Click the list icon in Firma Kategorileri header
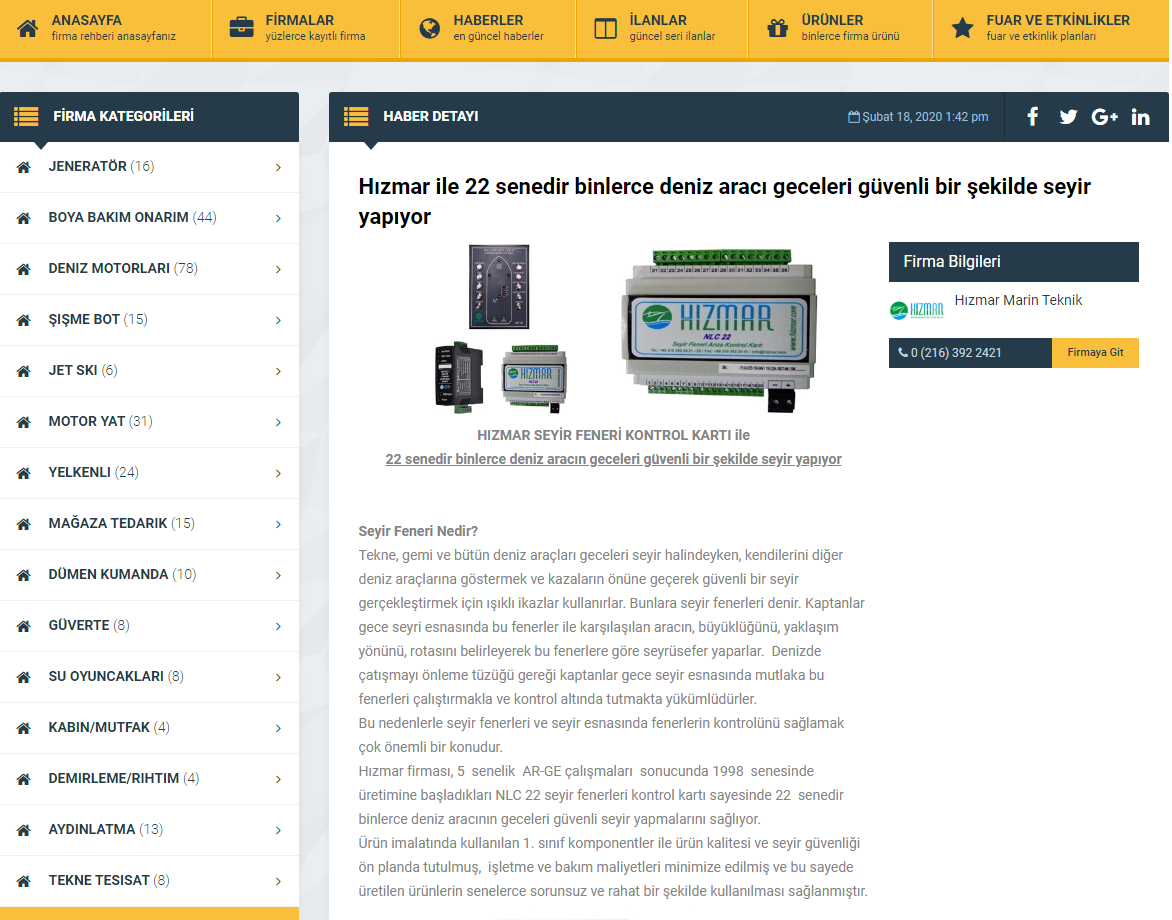The height and width of the screenshot is (920, 1172). (x=26, y=117)
